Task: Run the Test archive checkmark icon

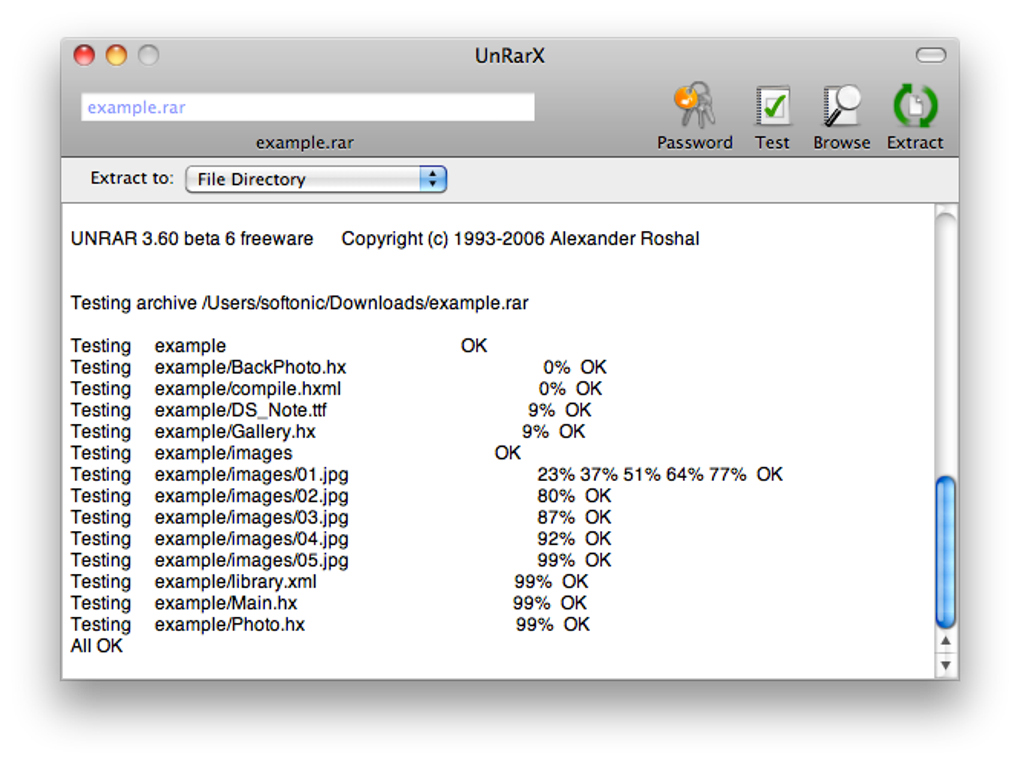Action: point(772,105)
